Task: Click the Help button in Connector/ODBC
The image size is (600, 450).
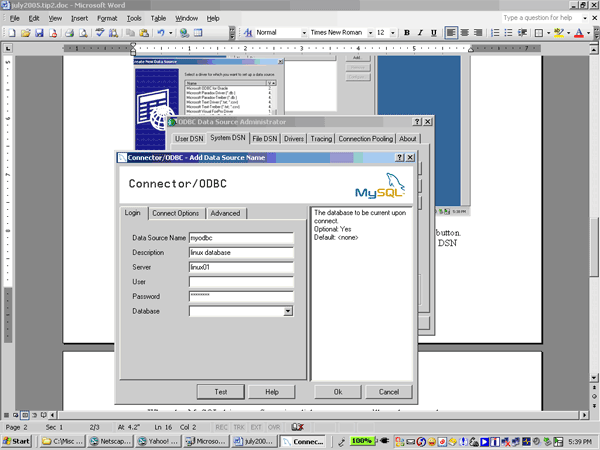Action: 272,392
